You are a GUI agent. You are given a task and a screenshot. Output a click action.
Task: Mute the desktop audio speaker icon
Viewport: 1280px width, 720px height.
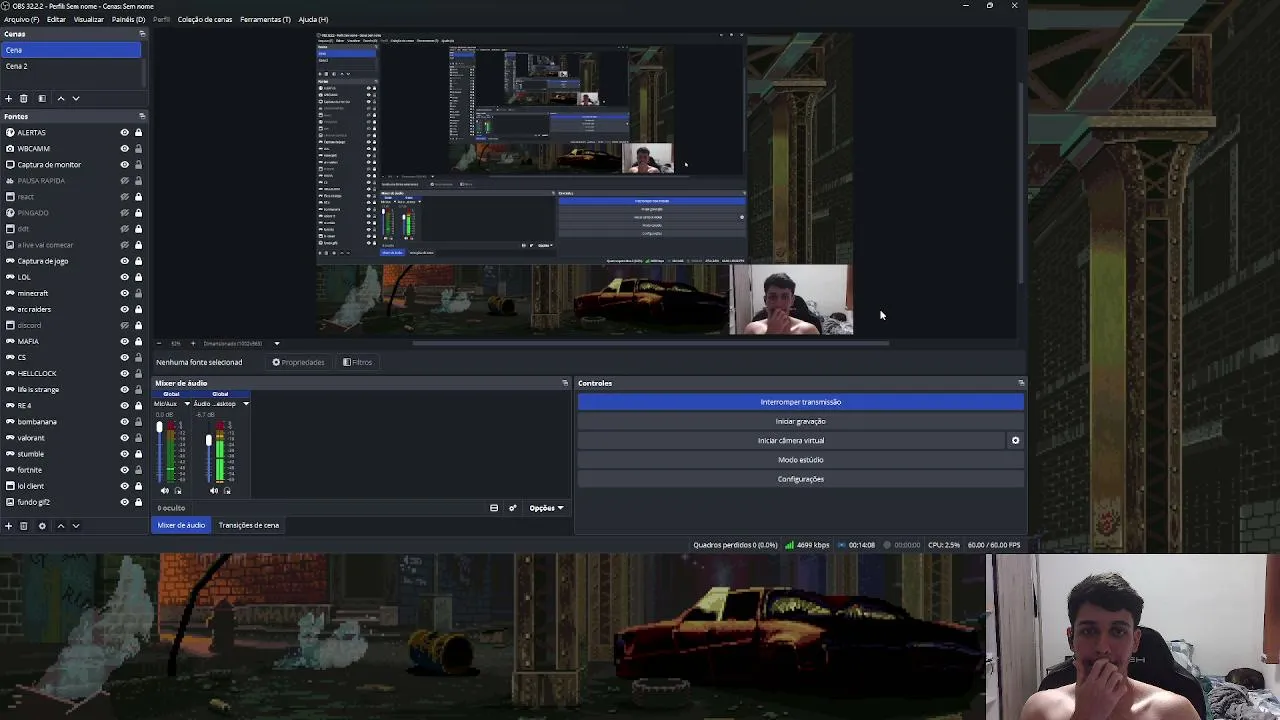coord(214,491)
